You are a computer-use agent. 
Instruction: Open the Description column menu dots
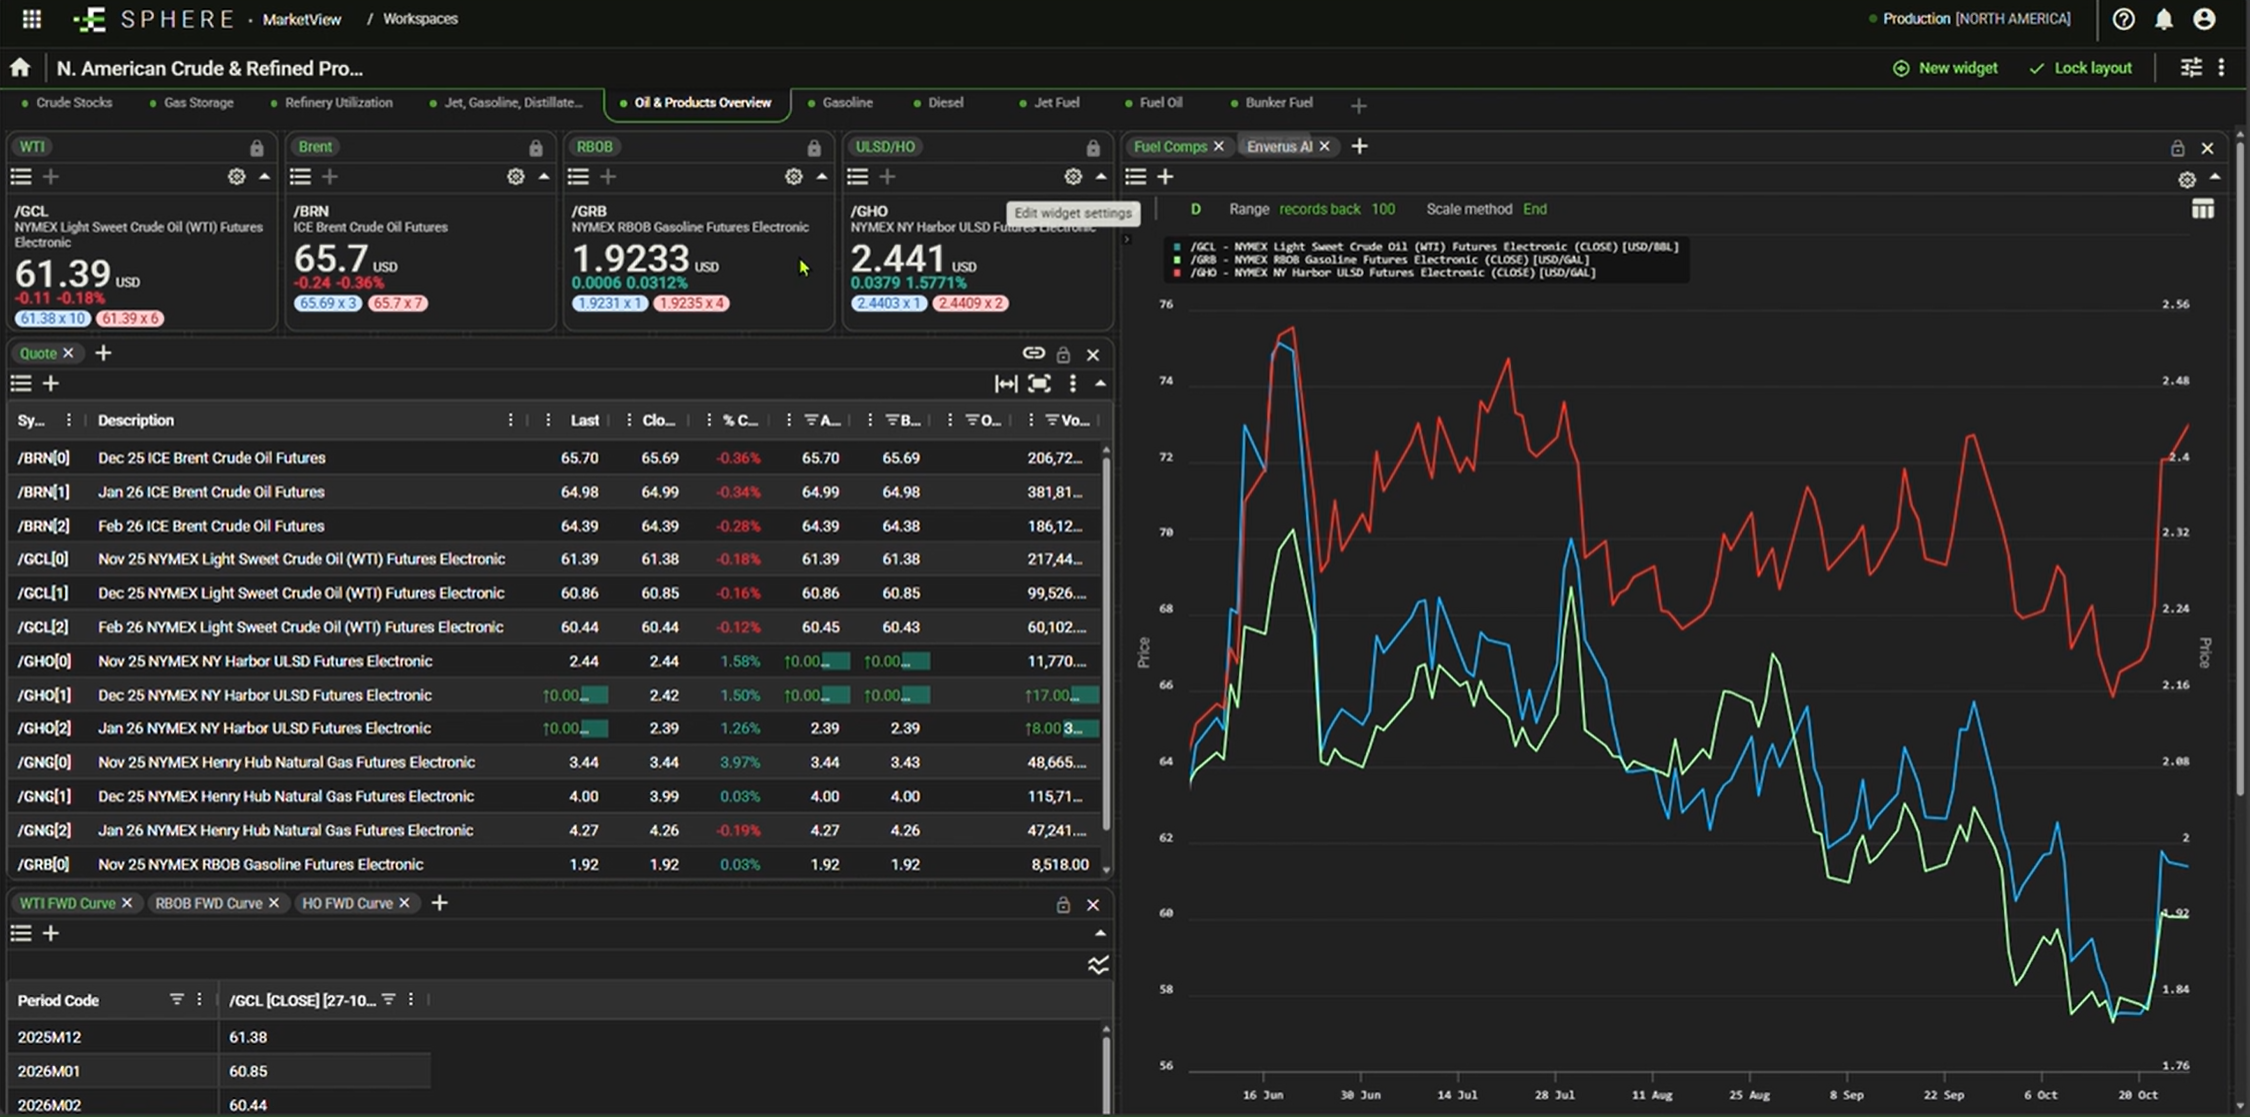pos(510,420)
